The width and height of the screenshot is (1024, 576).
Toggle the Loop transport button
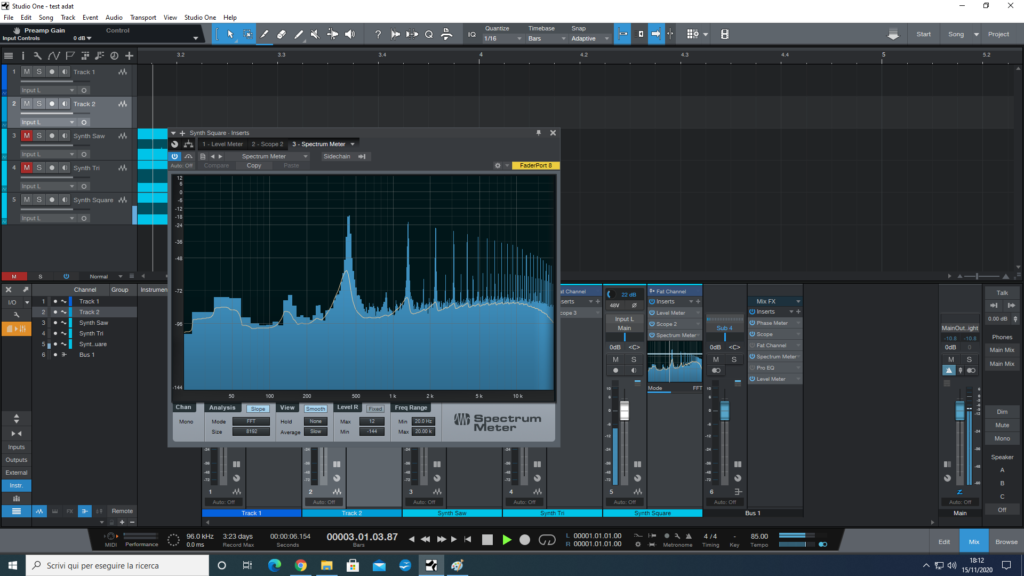[547, 540]
